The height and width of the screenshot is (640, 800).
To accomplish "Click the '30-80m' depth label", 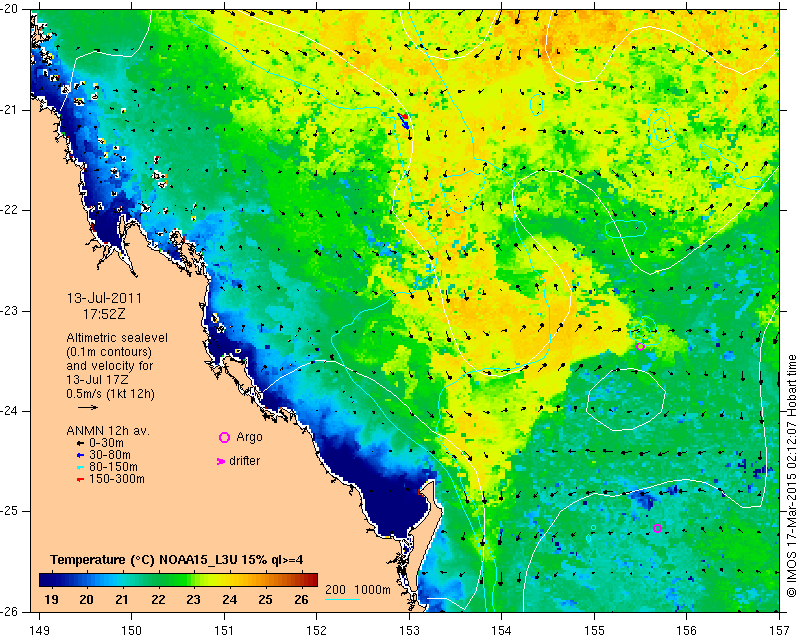I will 110,455.
